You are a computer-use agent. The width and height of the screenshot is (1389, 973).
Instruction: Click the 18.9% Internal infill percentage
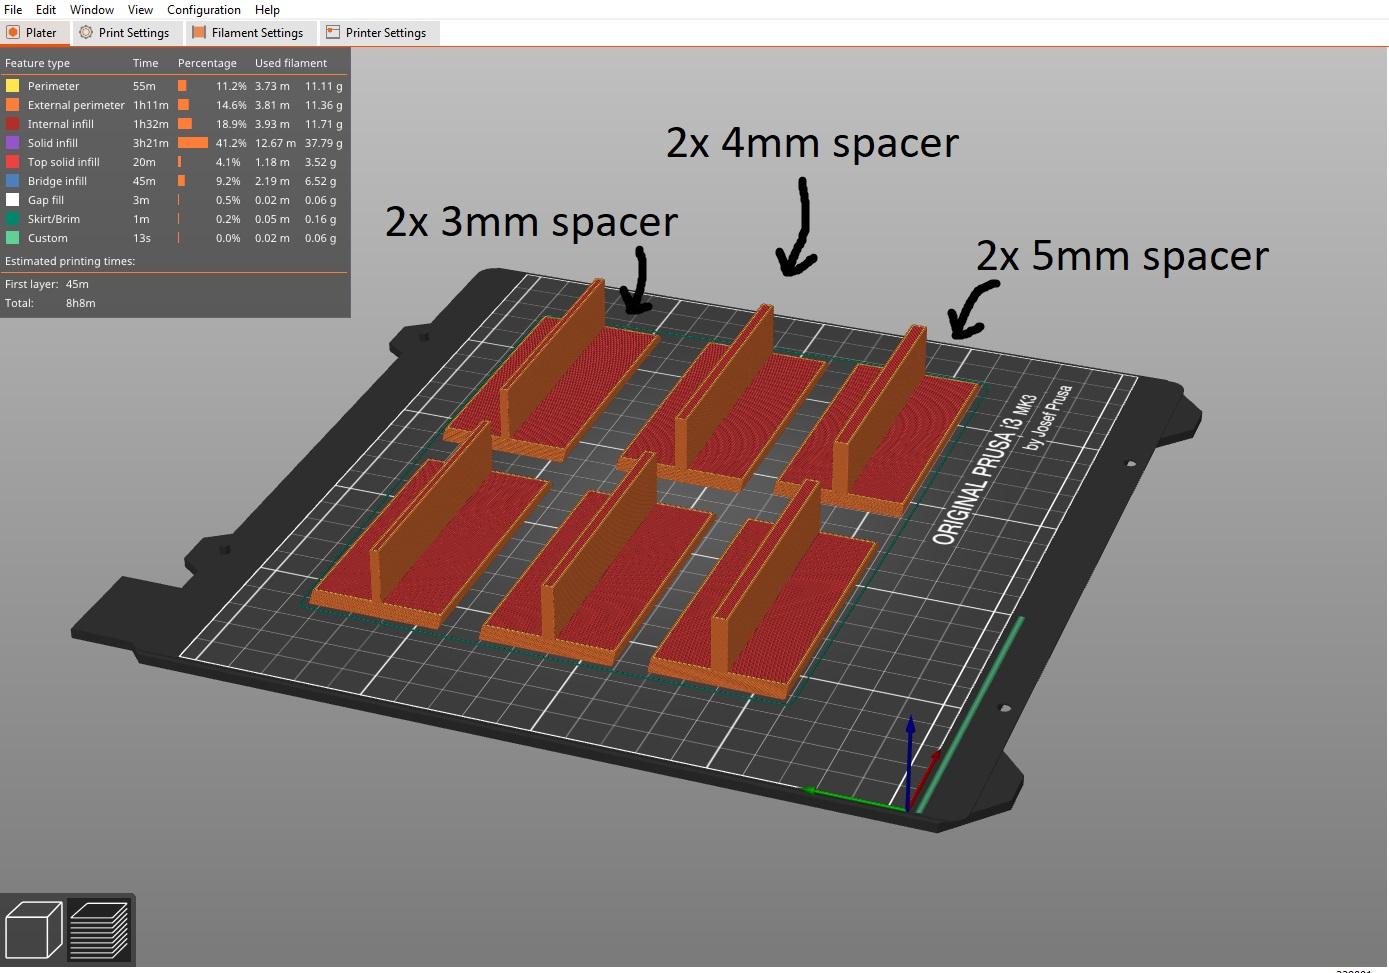click(x=231, y=124)
